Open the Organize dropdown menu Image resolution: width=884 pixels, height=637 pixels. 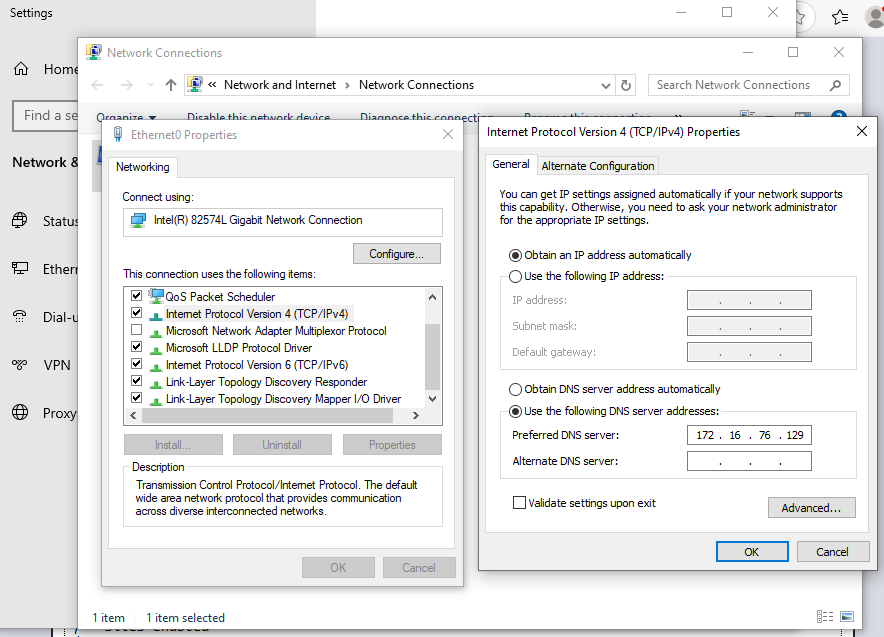(126, 117)
